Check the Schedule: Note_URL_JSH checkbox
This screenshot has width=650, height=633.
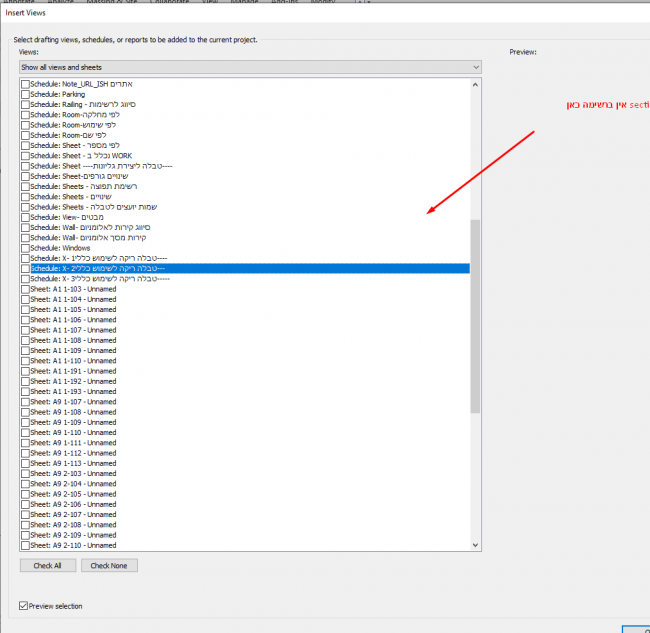[x=25, y=85]
